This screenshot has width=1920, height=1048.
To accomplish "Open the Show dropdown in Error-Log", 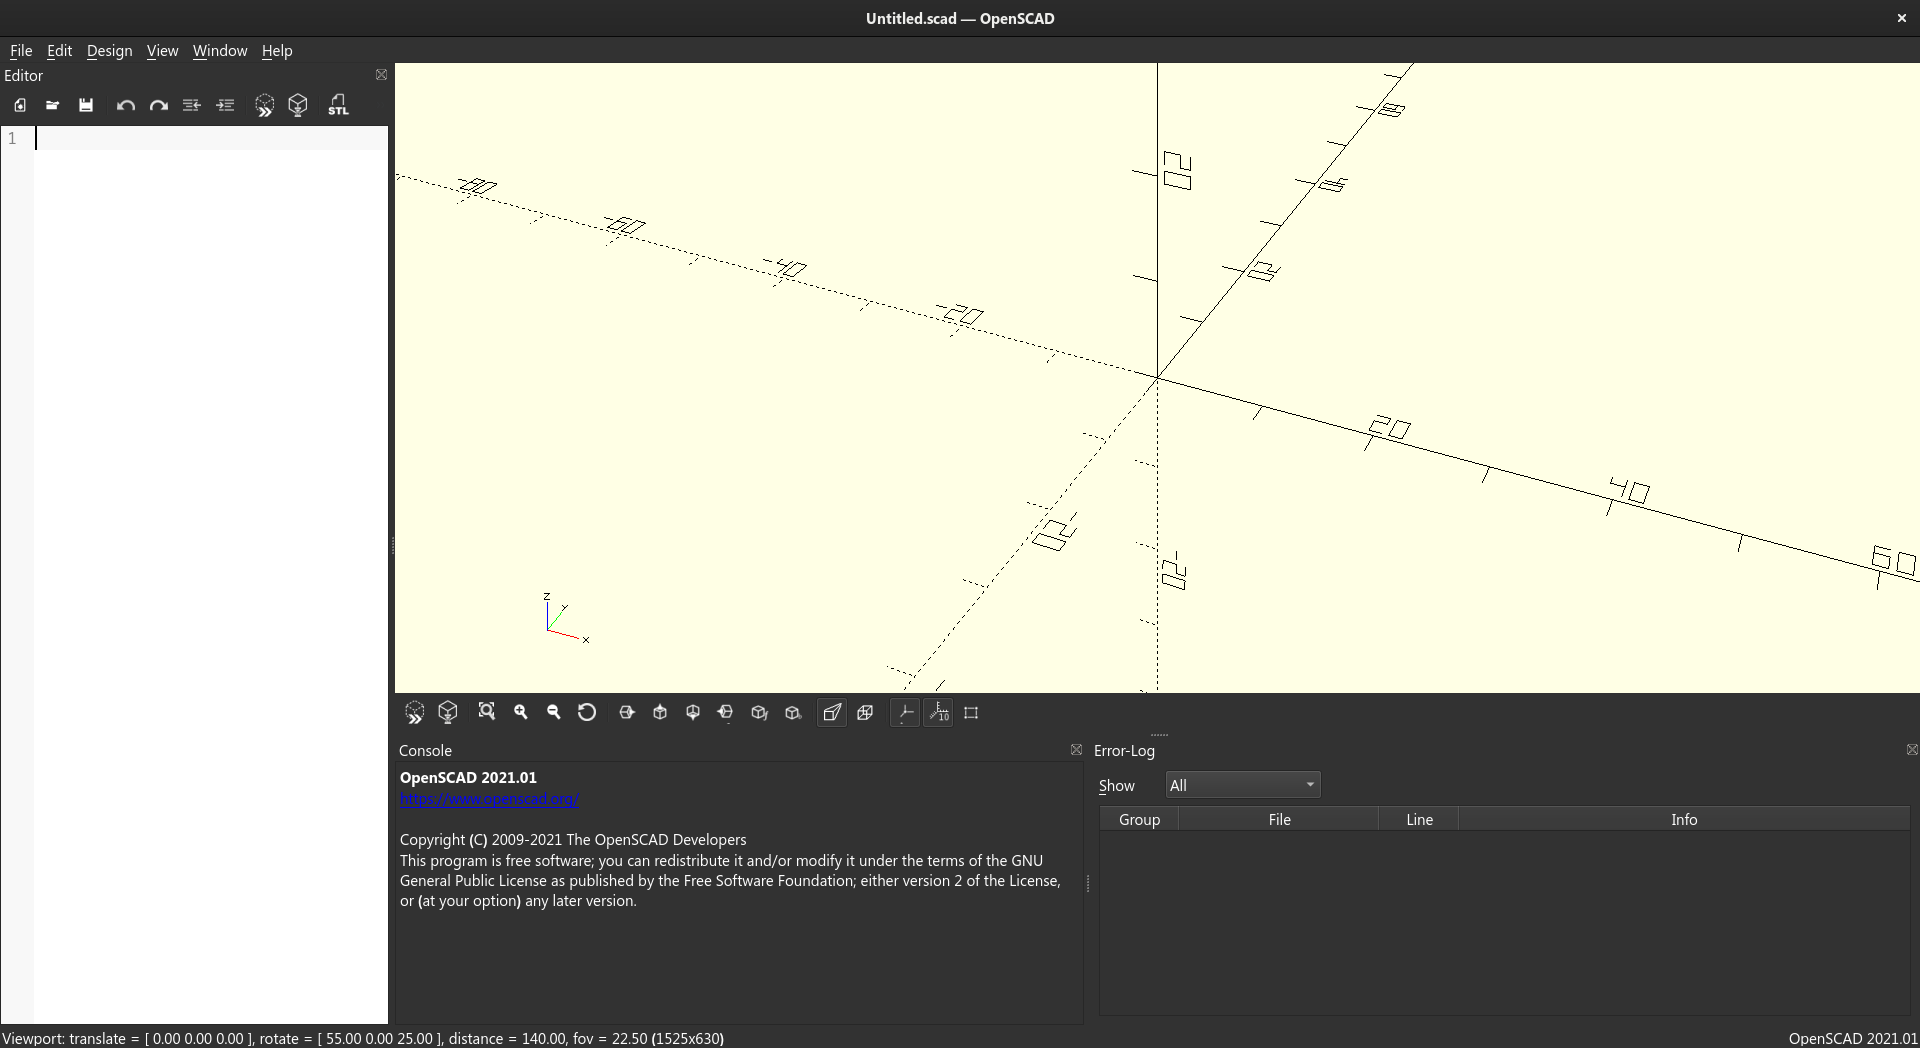I will tap(1241, 784).
